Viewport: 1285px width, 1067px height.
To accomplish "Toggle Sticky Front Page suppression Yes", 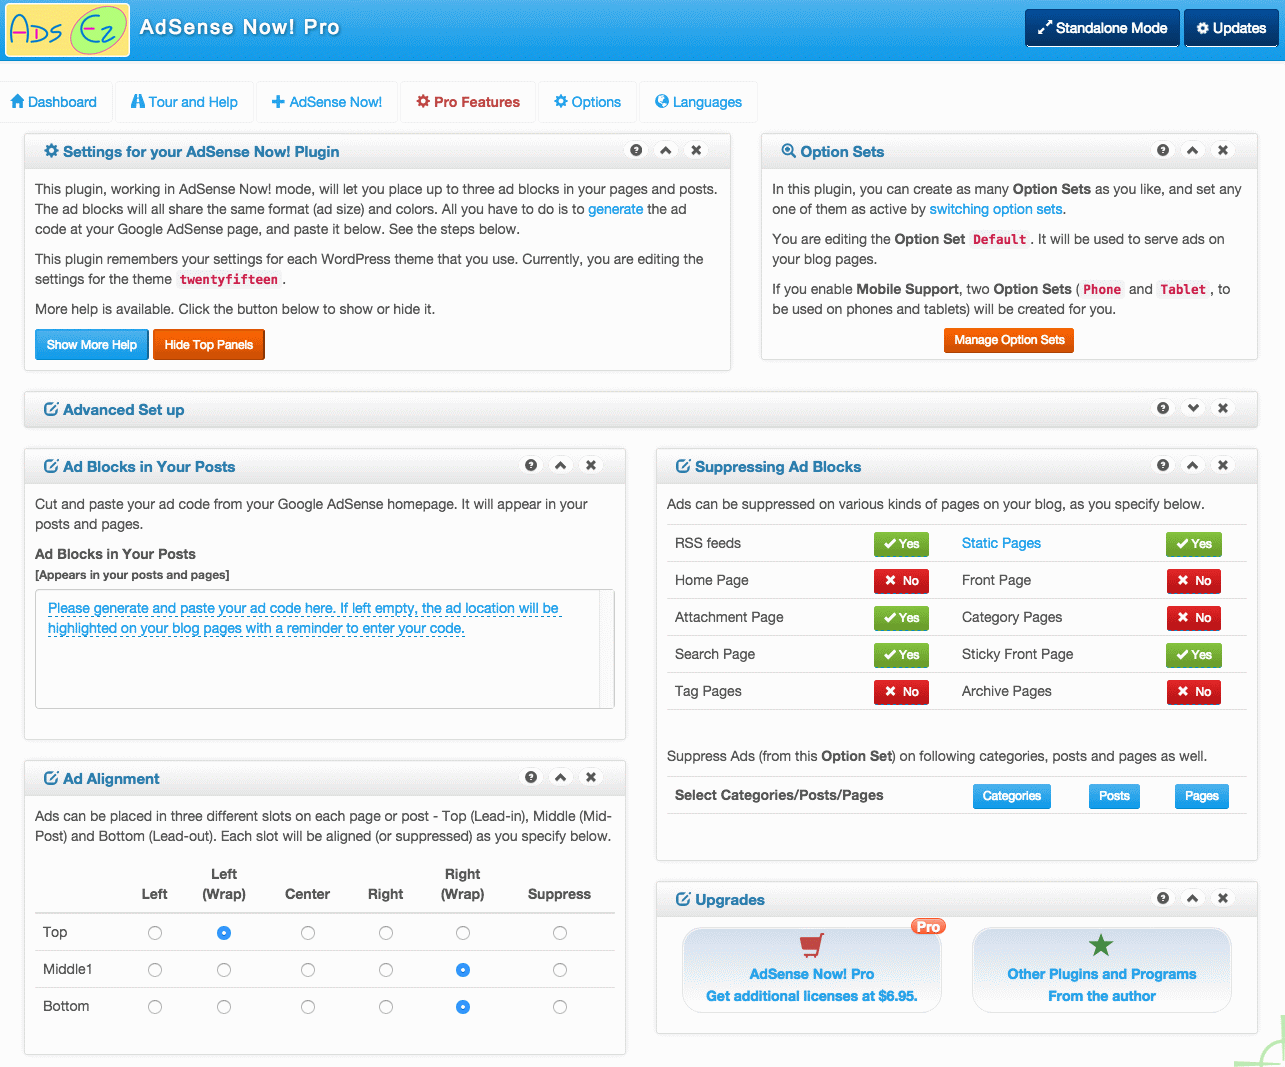I will 1194,655.
